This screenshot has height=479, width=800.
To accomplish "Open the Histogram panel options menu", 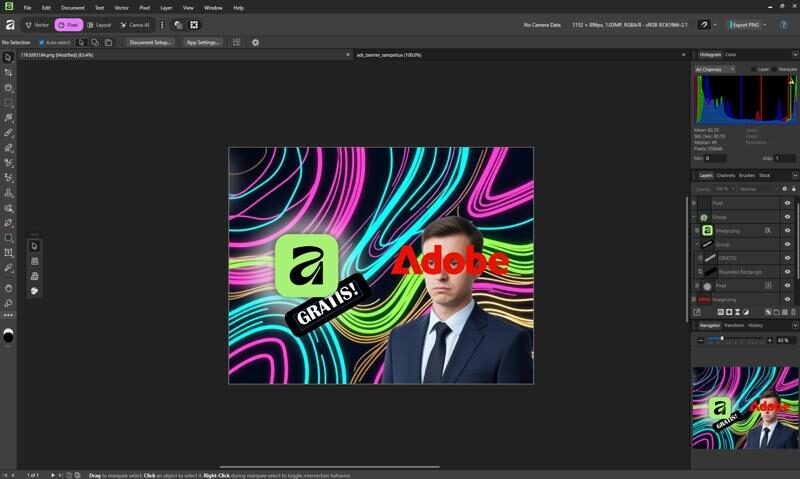I will [795, 55].
